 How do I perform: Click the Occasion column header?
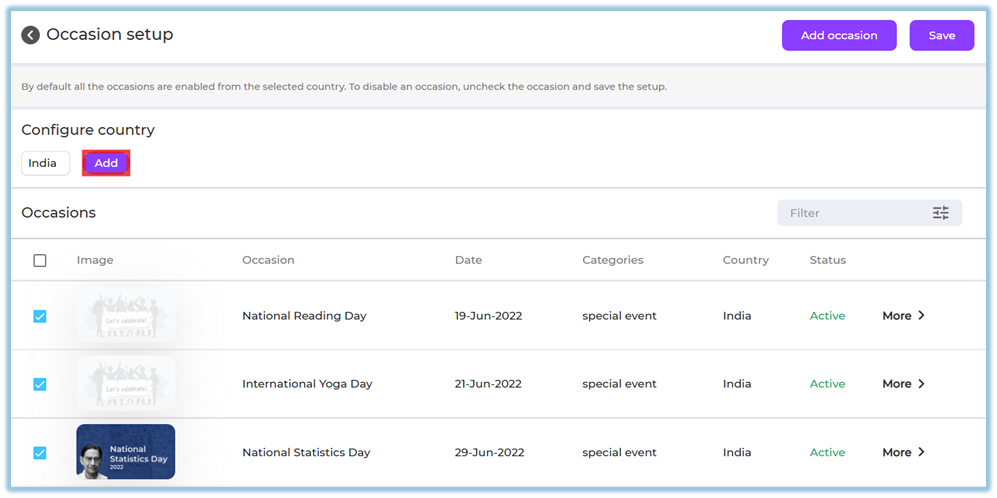coord(268,260)
